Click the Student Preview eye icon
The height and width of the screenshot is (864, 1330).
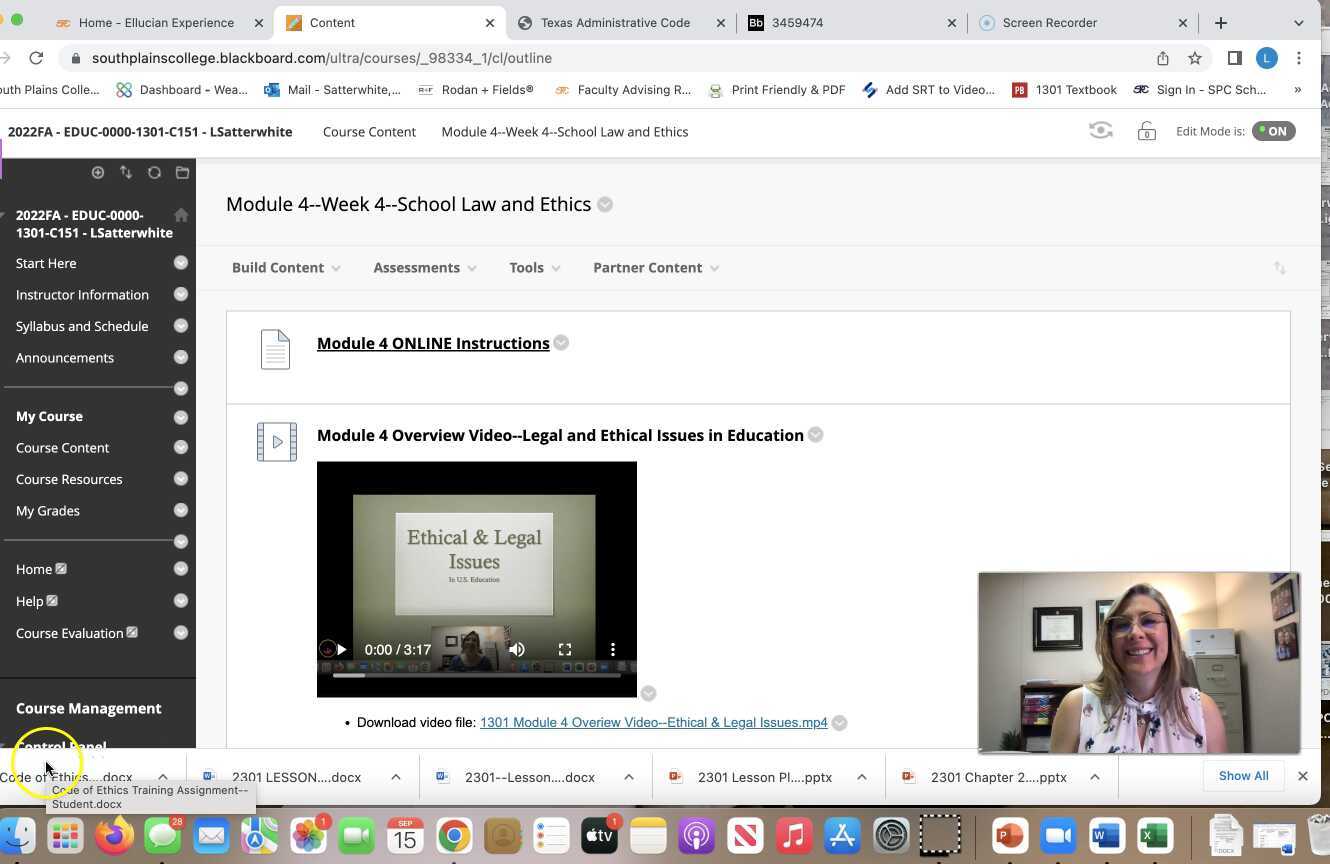[x=1100, y=131]
